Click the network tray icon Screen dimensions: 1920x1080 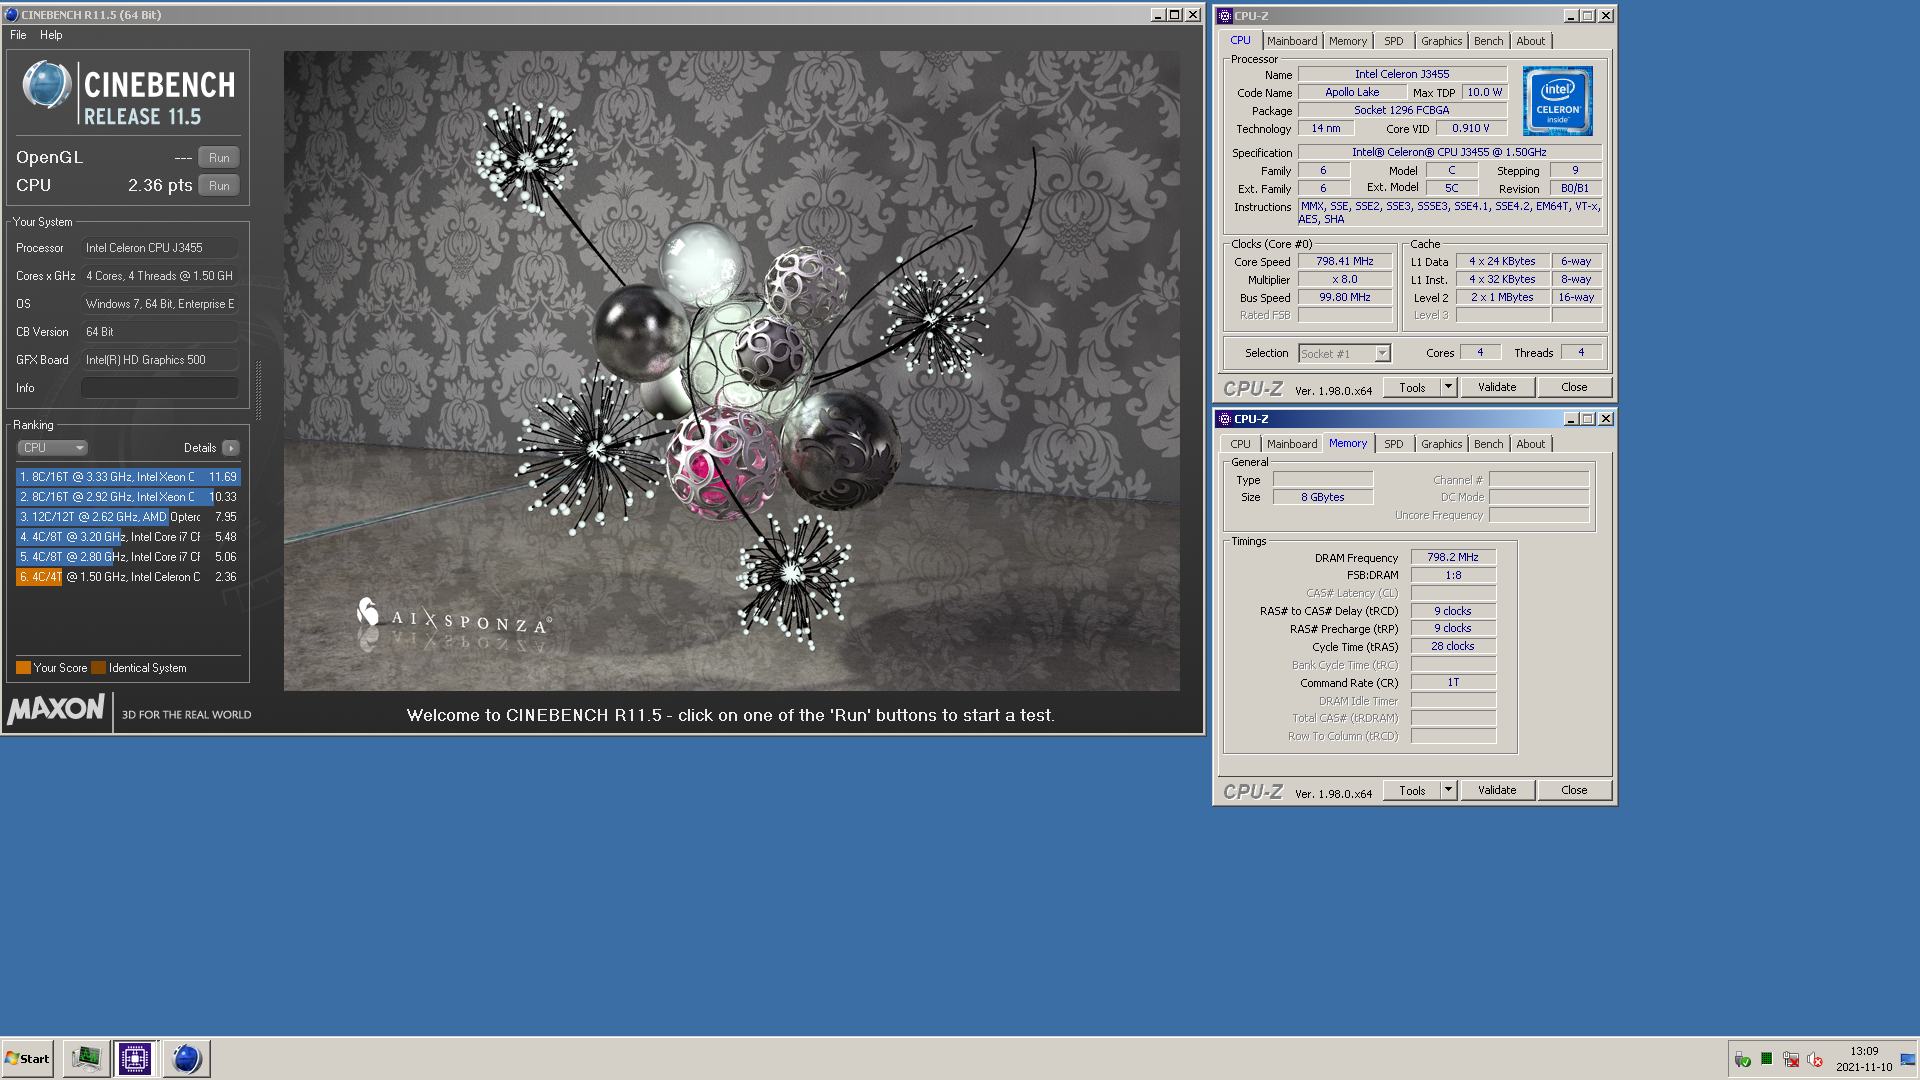[x=1791, y=1060]
